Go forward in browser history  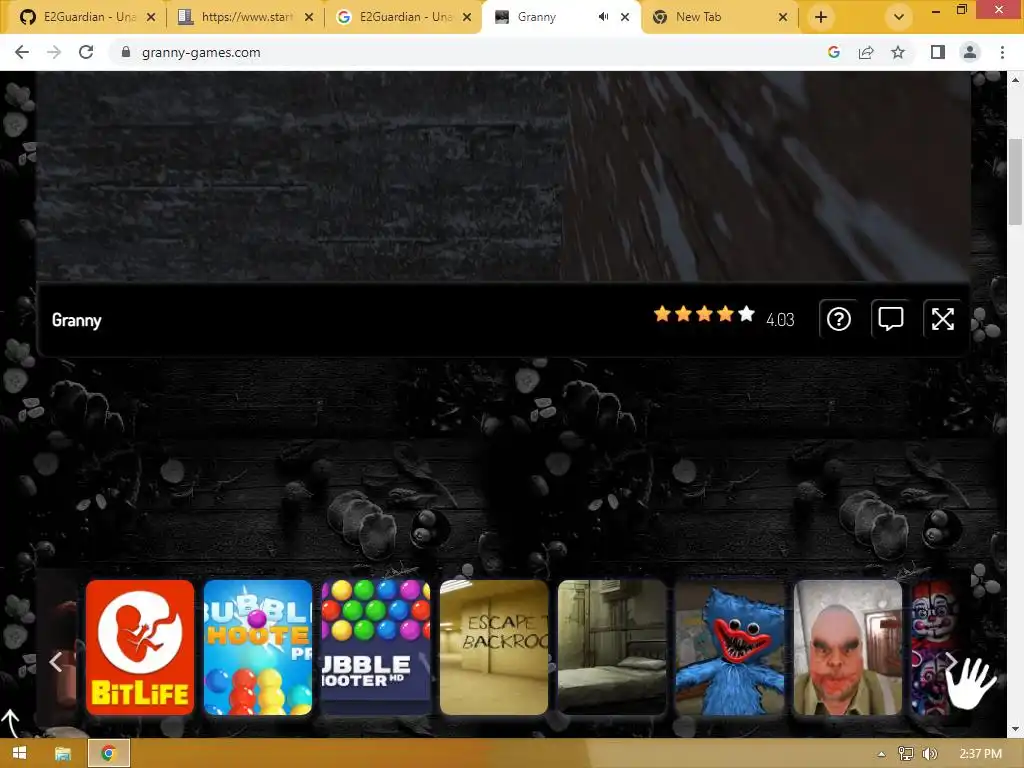click(x=54, y=52)
